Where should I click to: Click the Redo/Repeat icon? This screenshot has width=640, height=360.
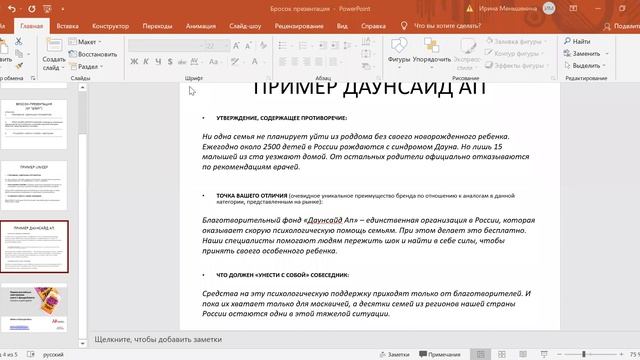coord(31,9)
